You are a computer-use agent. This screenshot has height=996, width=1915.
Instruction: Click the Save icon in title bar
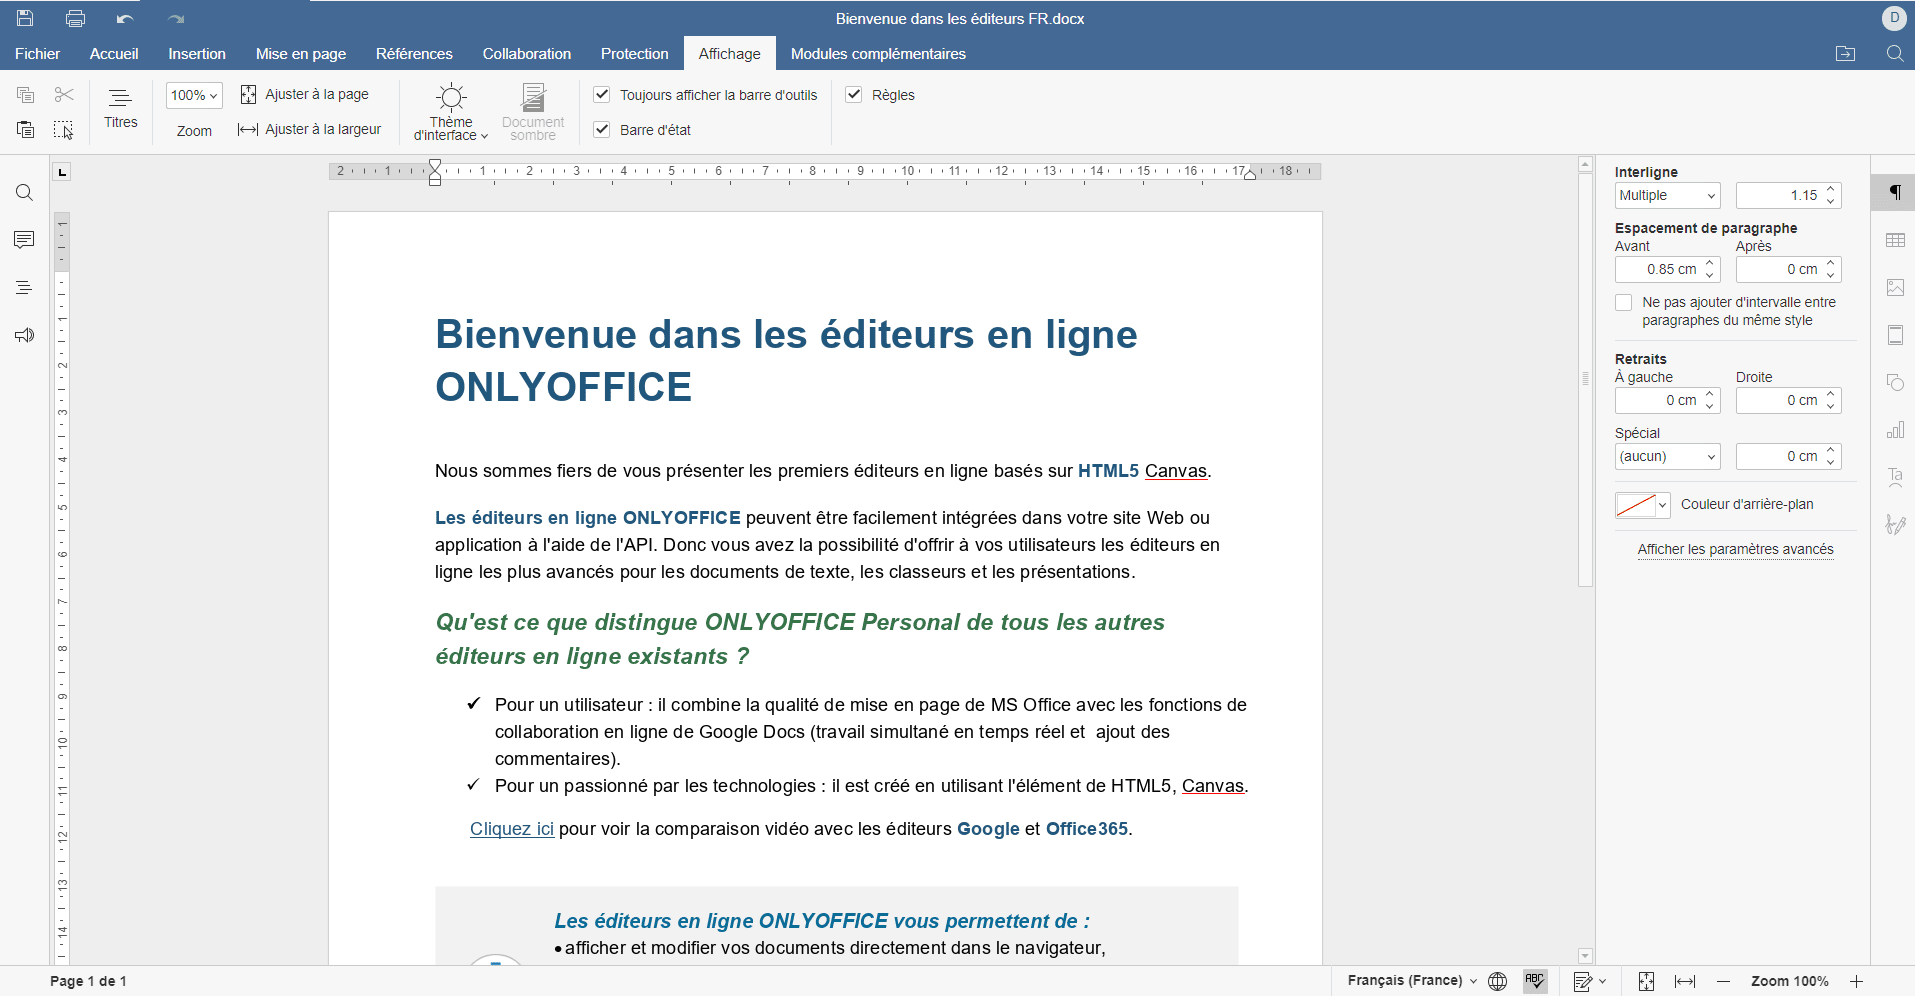pyautogui.click(x=25, y=18)
